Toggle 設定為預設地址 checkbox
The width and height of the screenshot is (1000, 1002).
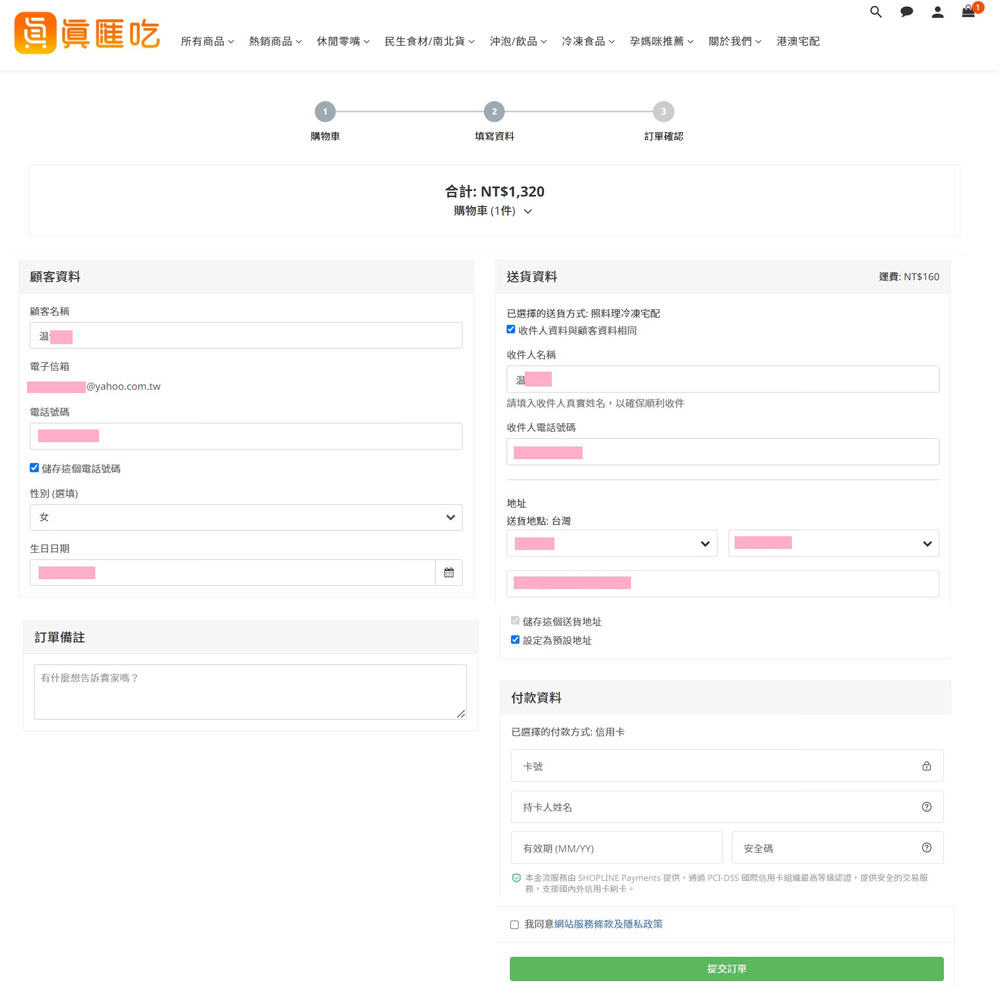(515, 640)
